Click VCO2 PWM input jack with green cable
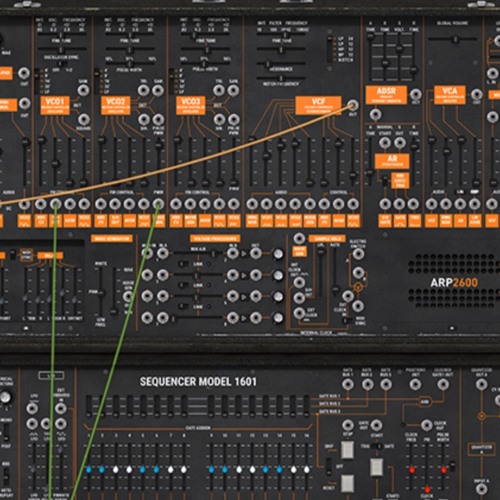 coord(158,204)
